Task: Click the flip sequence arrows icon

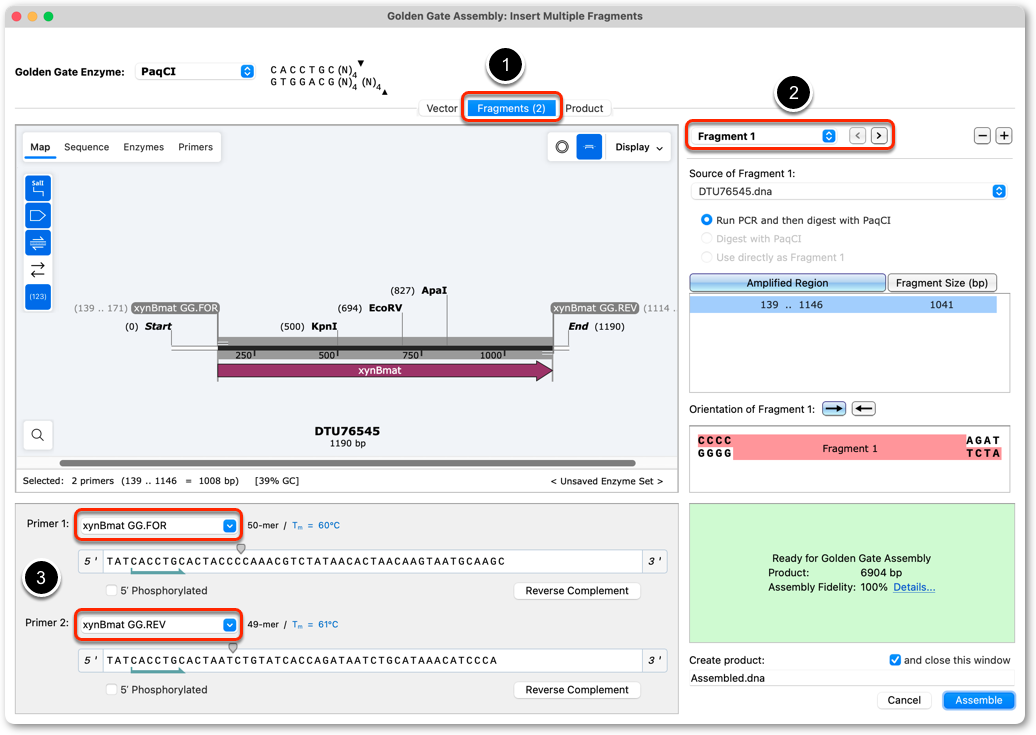Action: click(38, 270)
